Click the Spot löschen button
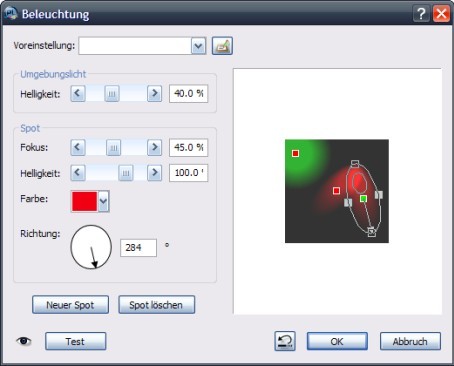 (156, 305)
